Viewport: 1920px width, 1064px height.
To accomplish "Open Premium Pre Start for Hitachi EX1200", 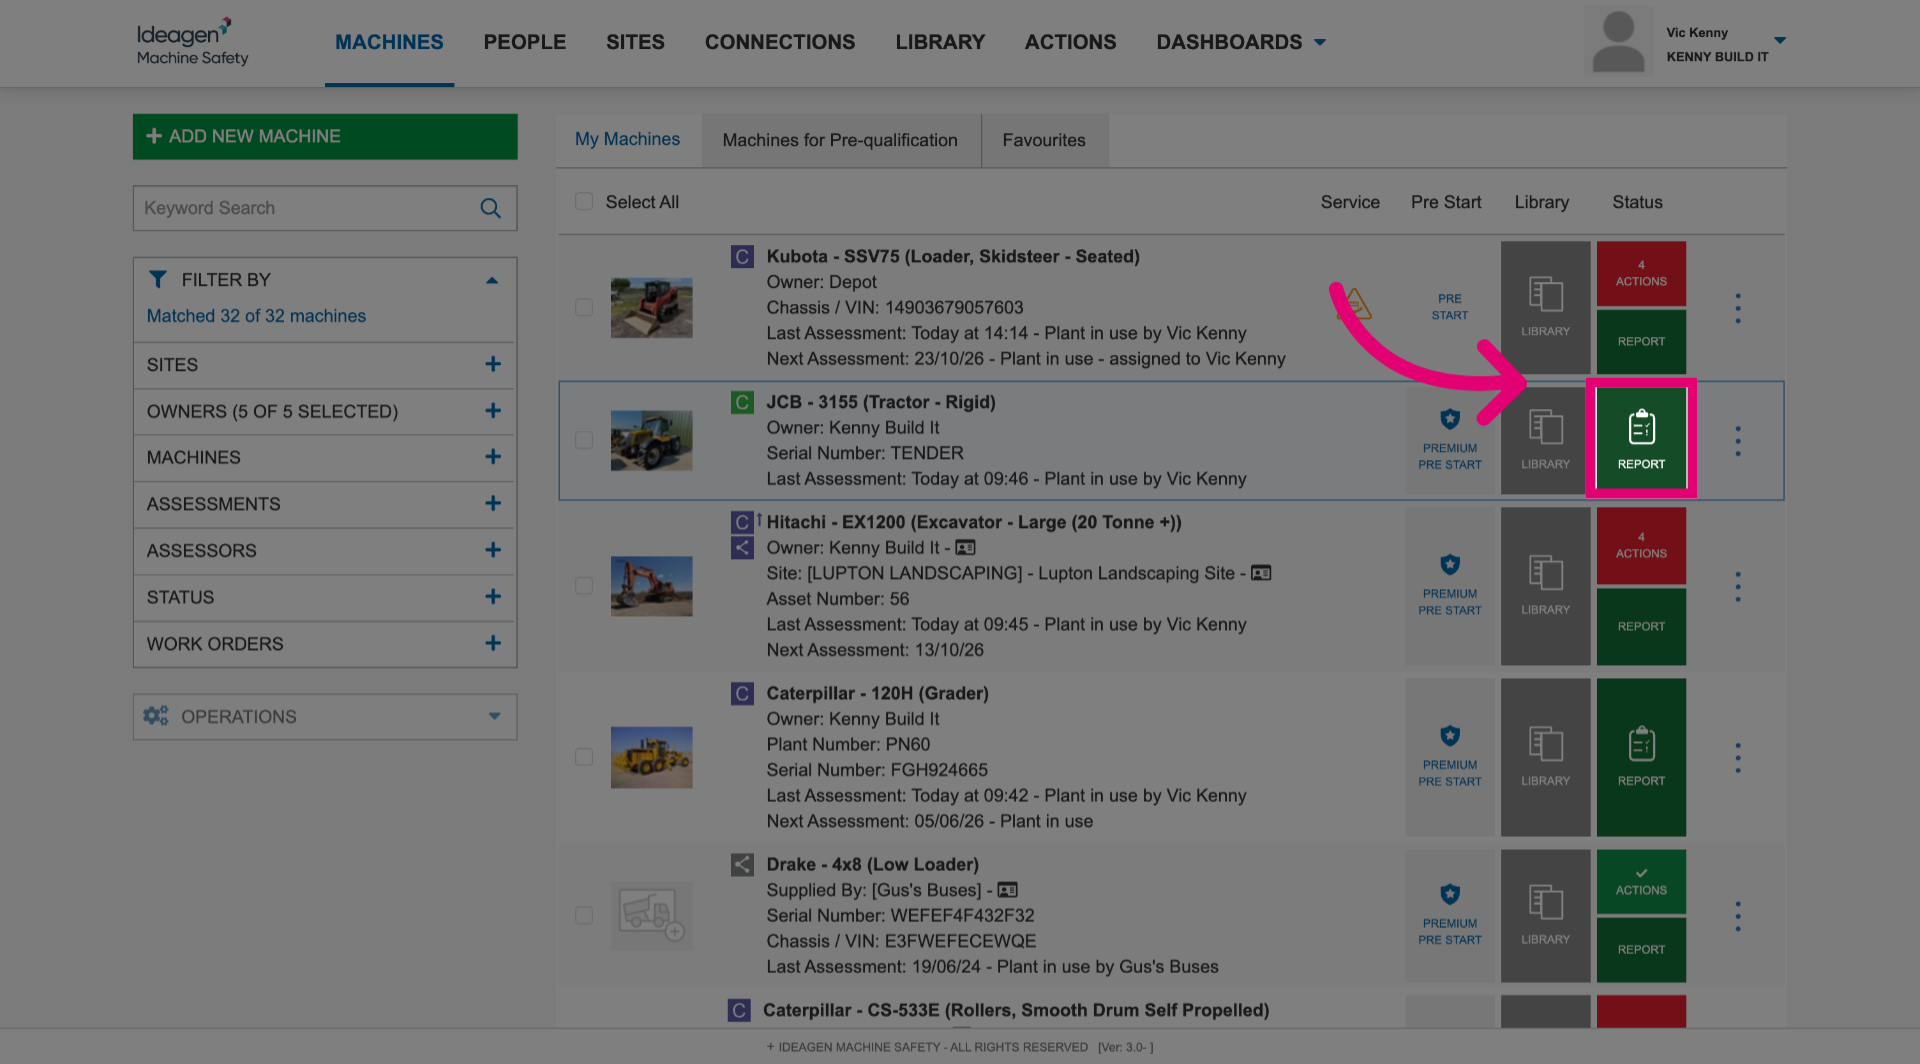I will tap(1449, 586).
